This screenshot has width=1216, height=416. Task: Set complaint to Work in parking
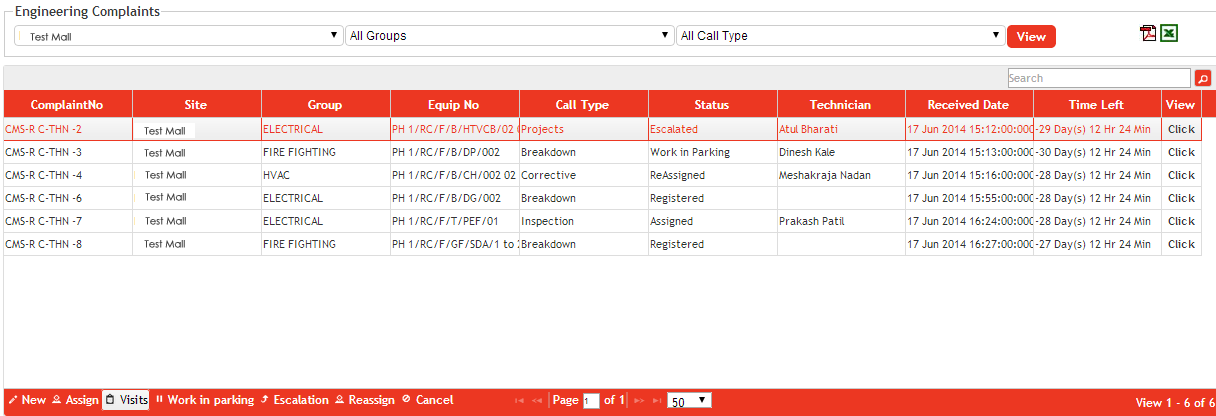tap(204, 400)
